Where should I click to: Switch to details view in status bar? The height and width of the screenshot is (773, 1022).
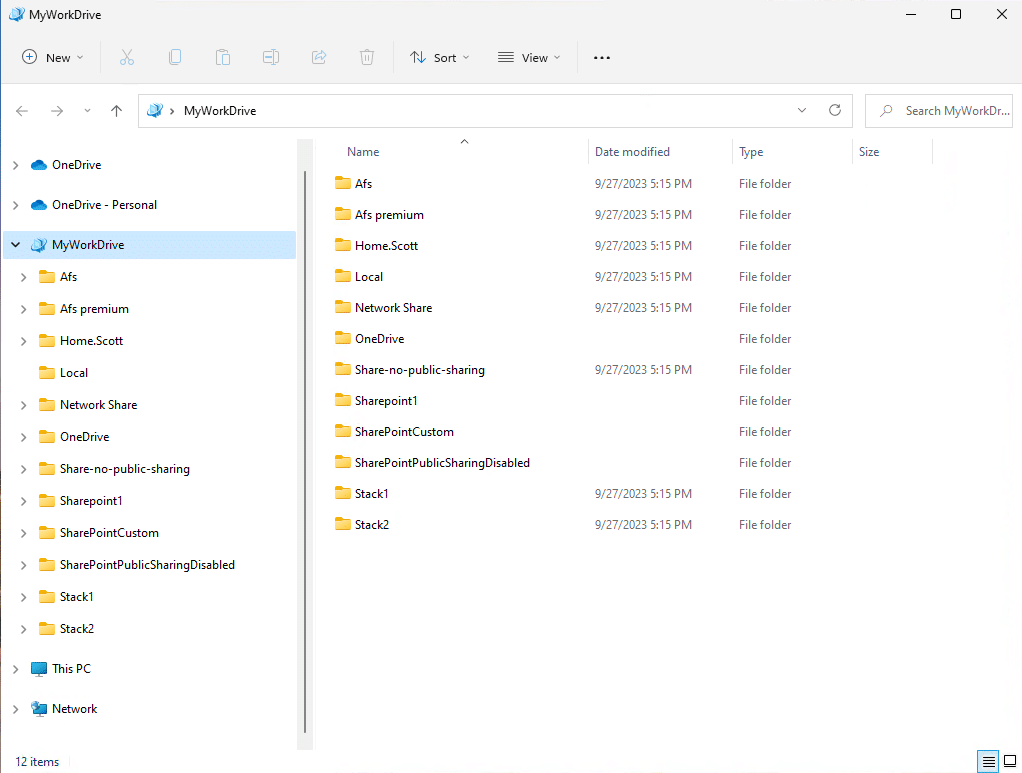[x=988, y=762]
